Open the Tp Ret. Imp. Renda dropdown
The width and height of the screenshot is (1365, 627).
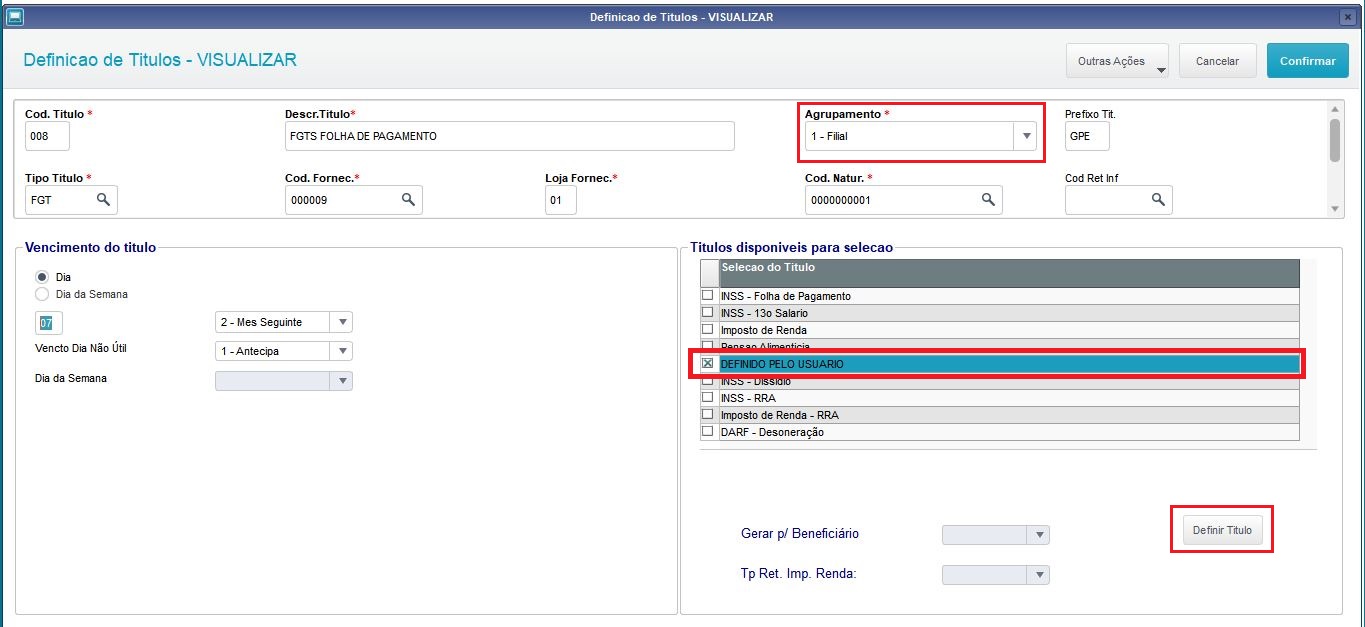tap(1039, 575)
